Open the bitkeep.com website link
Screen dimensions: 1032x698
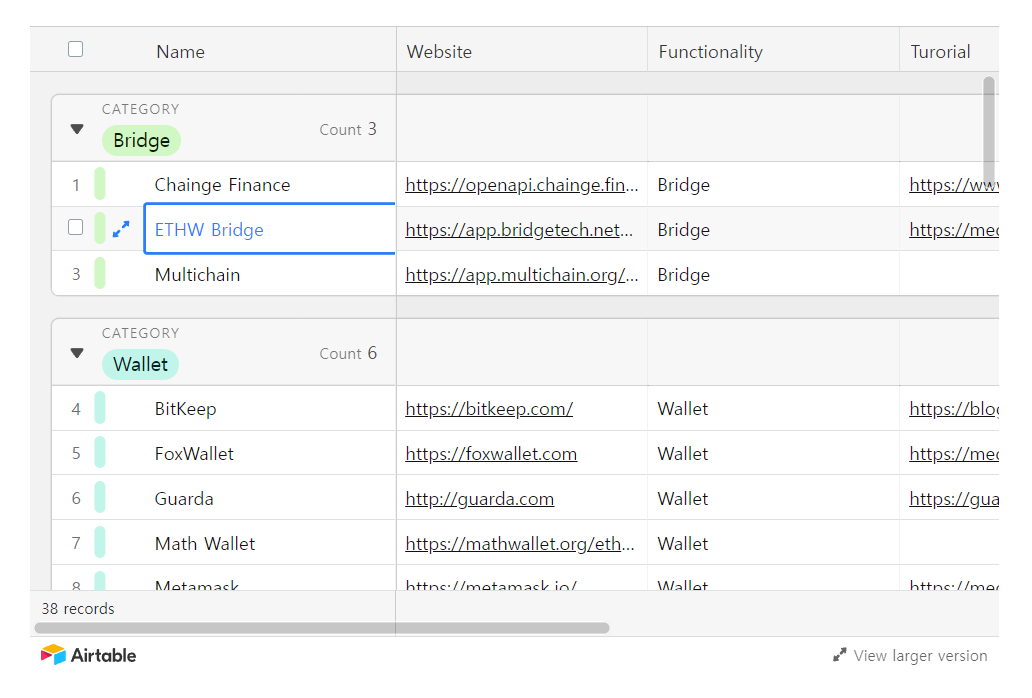pos(489,409)
